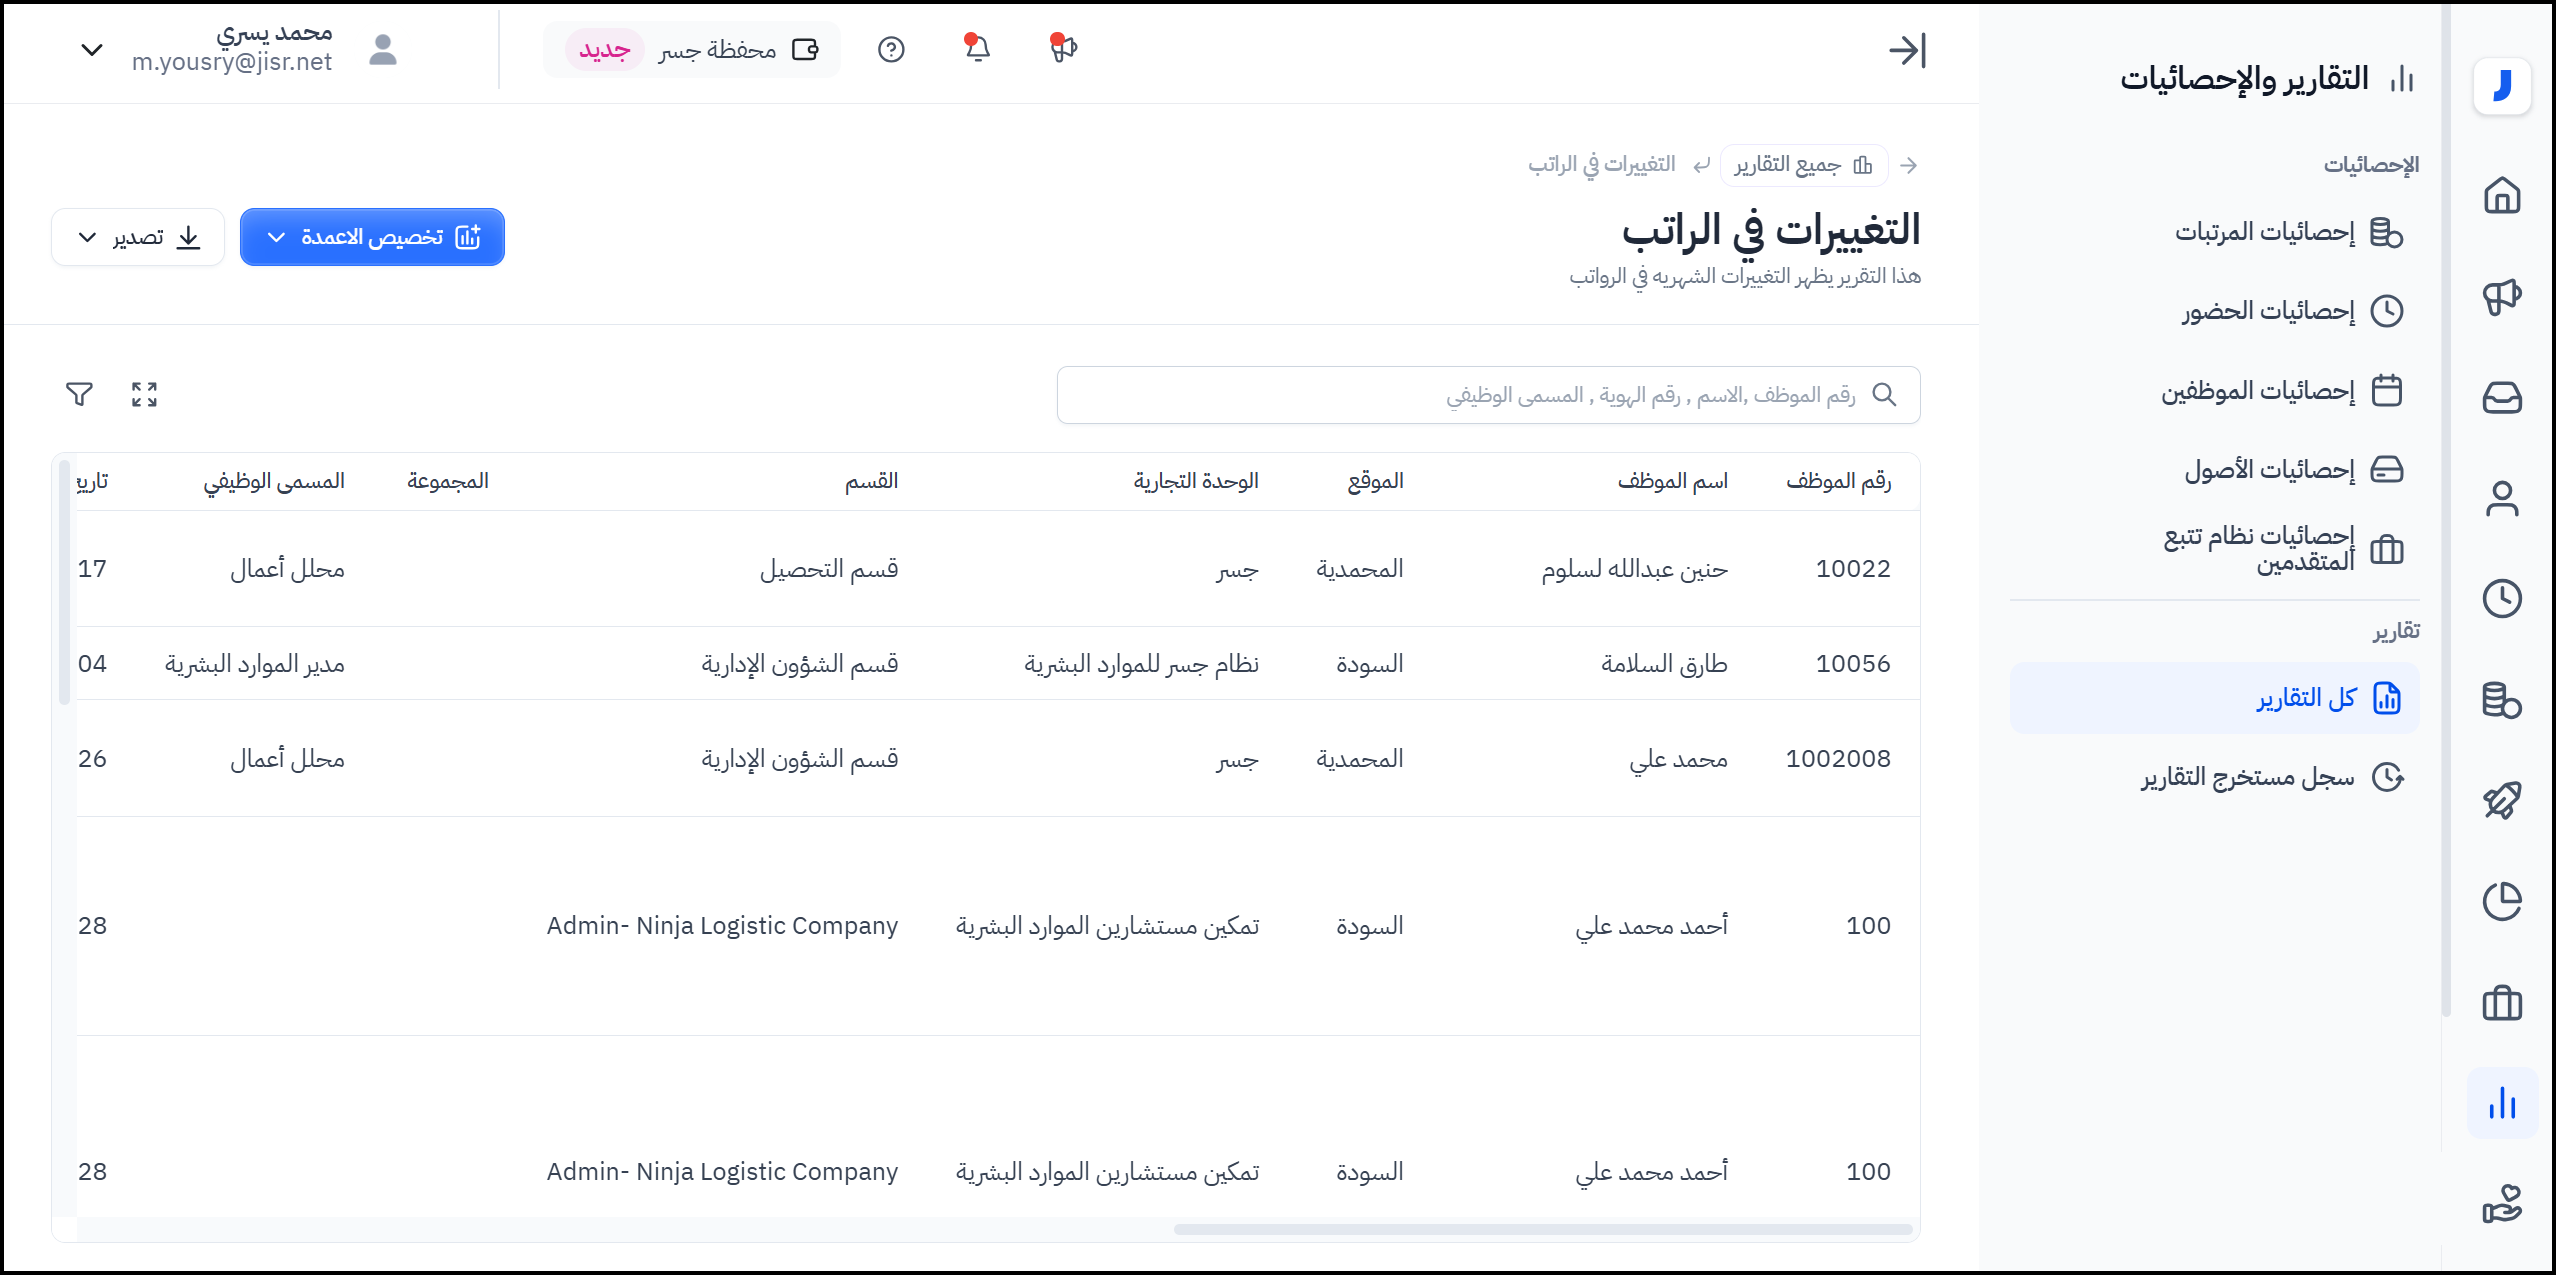The width and height of the screenshot is (2556, 1275).
Task: Open the rocket icon in rail
Action: pyautogui.click(x=2502, y=800)
